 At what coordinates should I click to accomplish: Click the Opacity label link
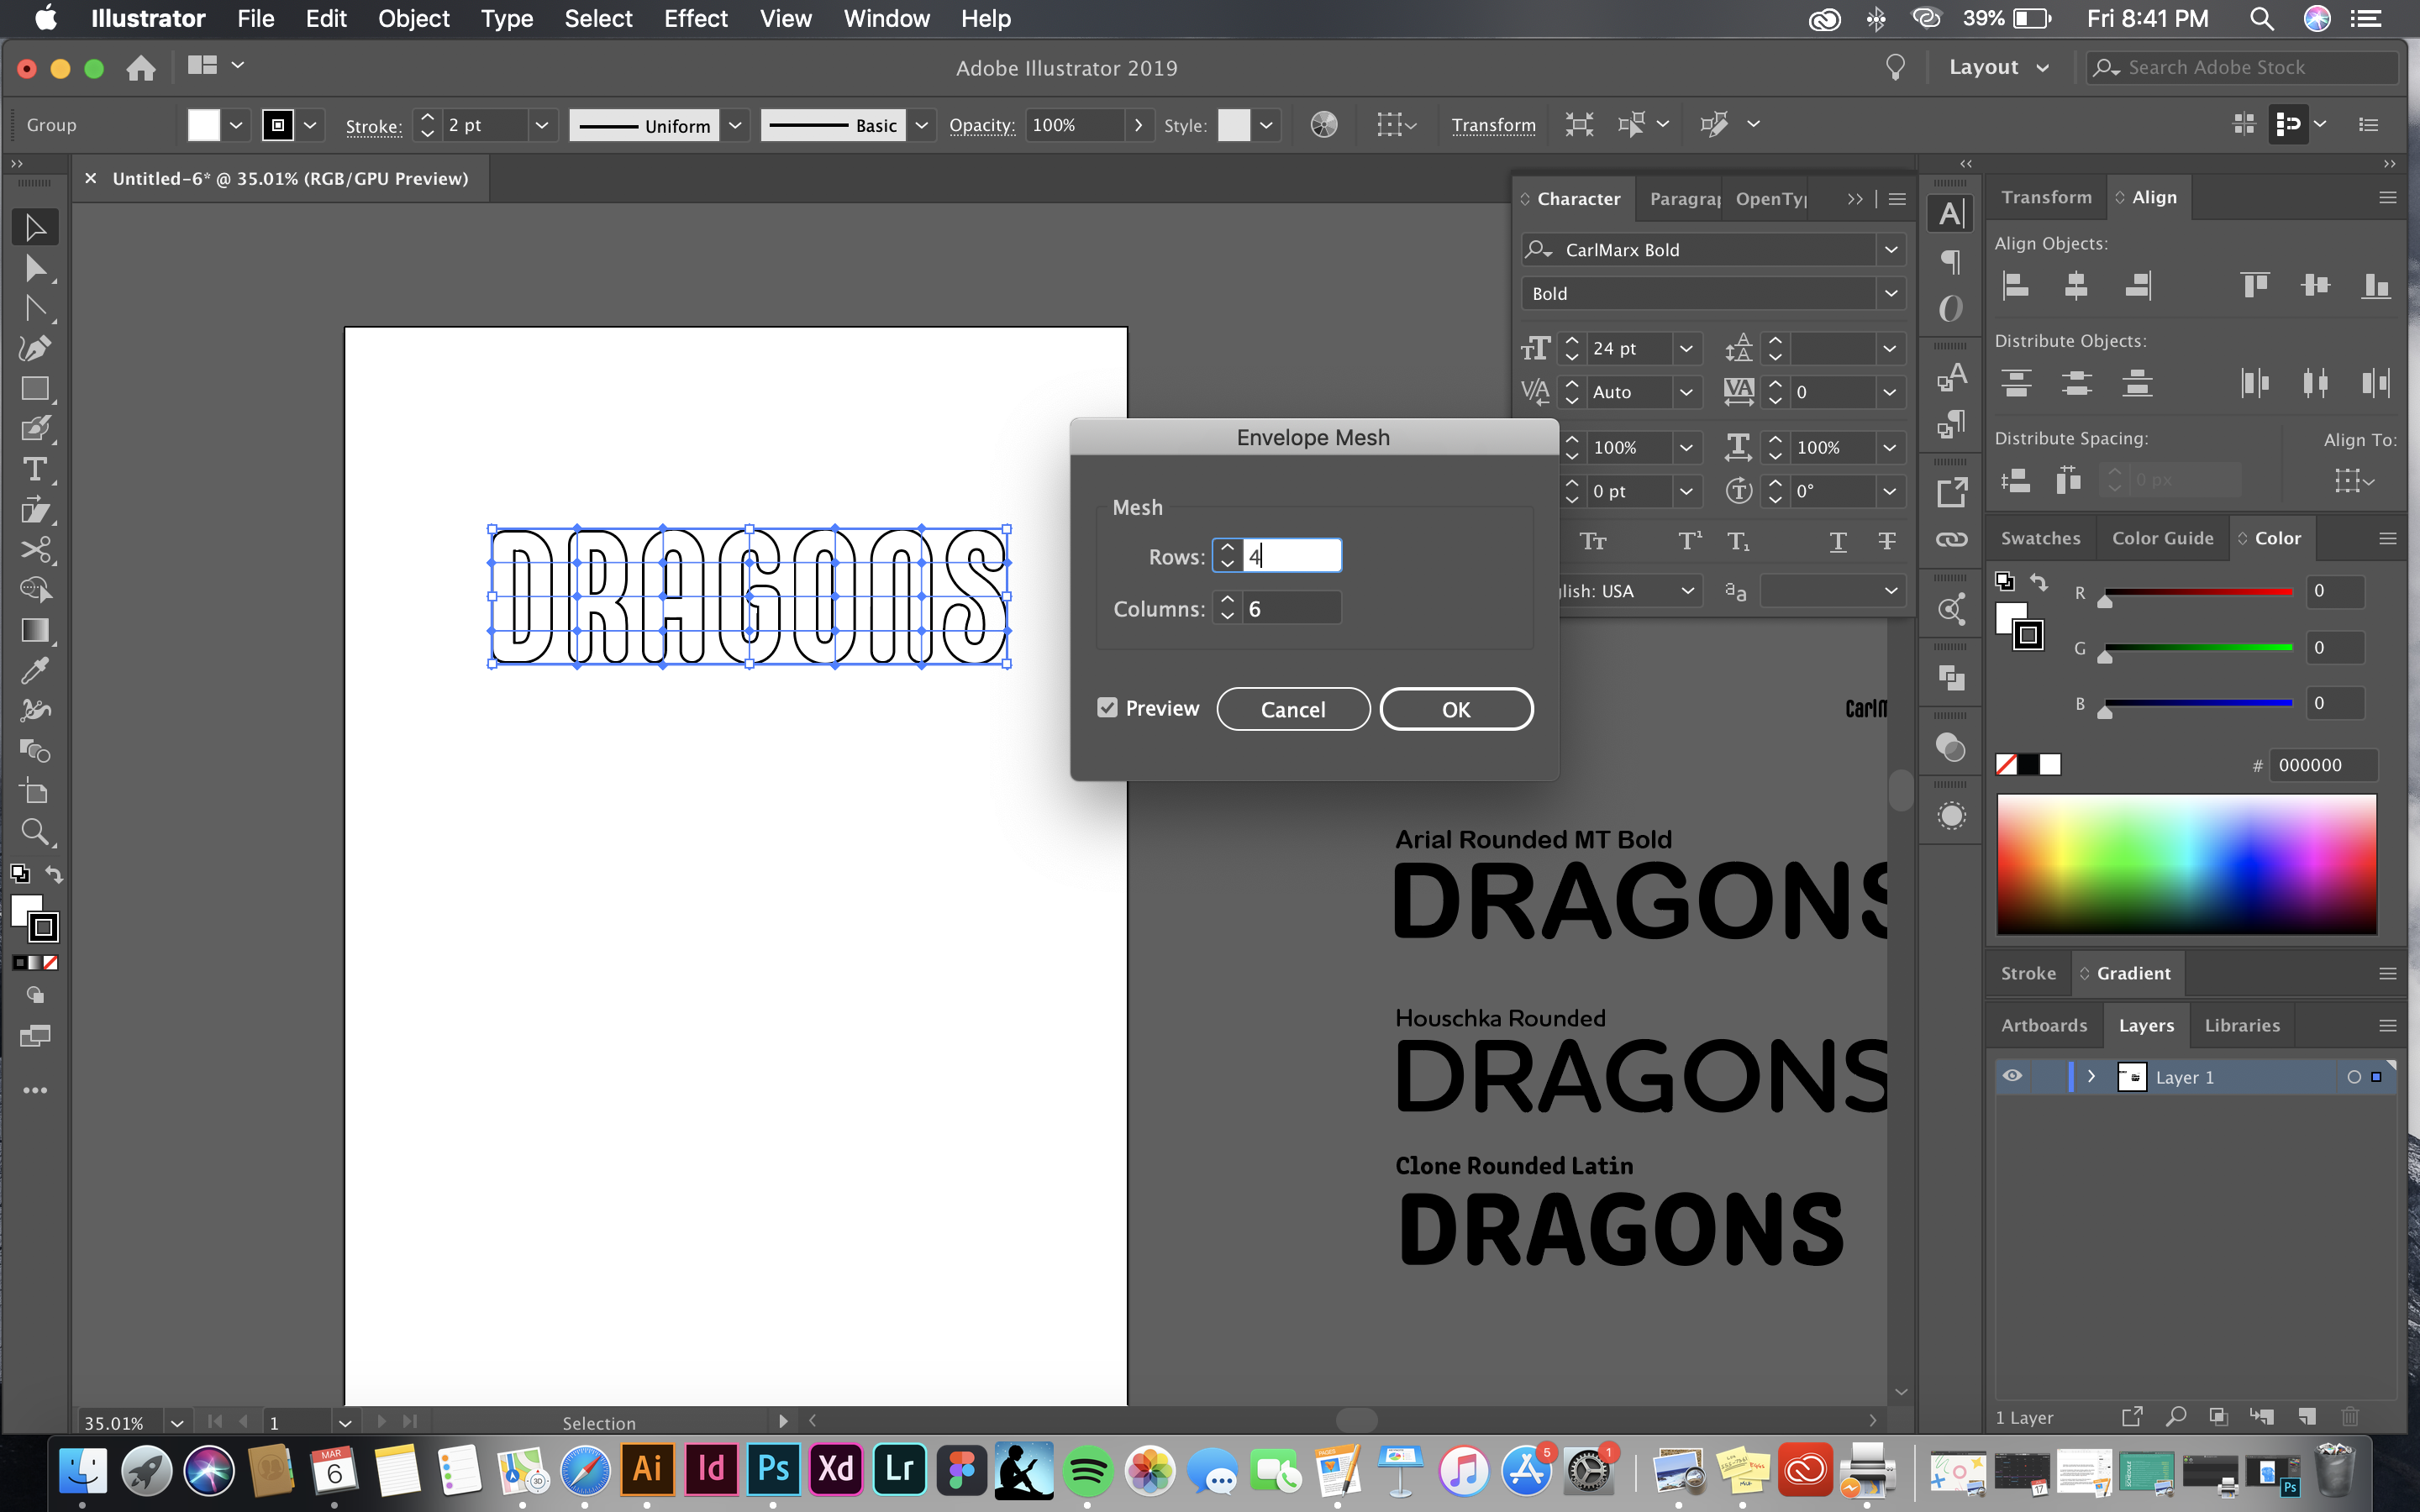(x=982, y=125)
